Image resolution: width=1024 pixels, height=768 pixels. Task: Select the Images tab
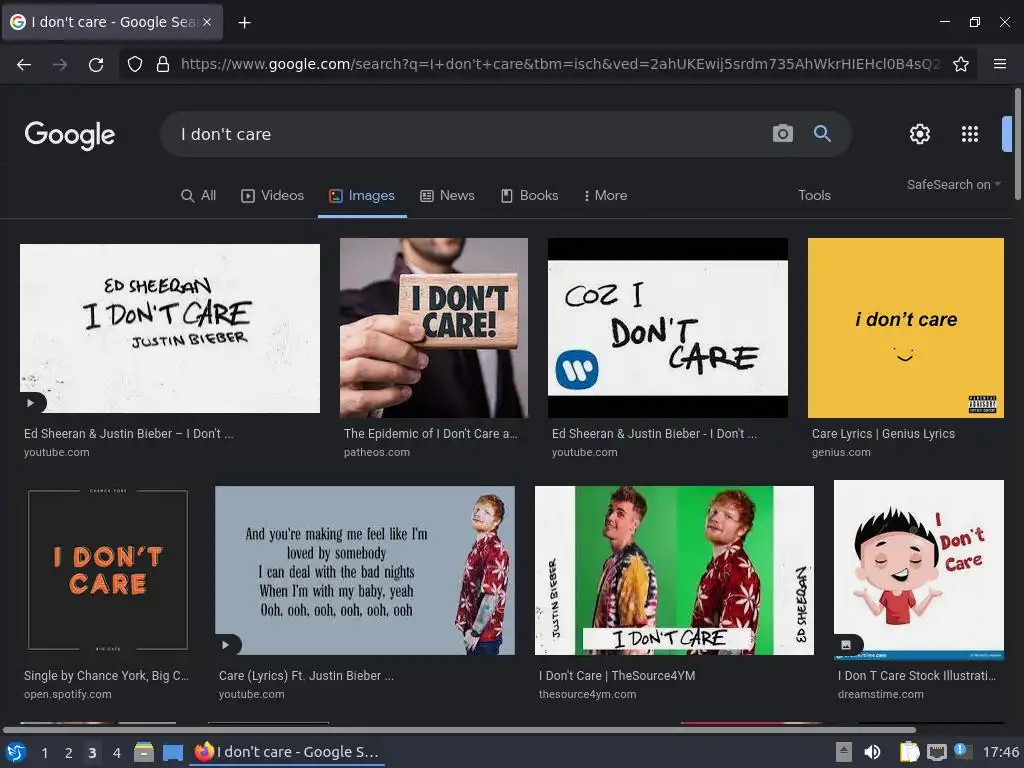click(x=362, y=195)
